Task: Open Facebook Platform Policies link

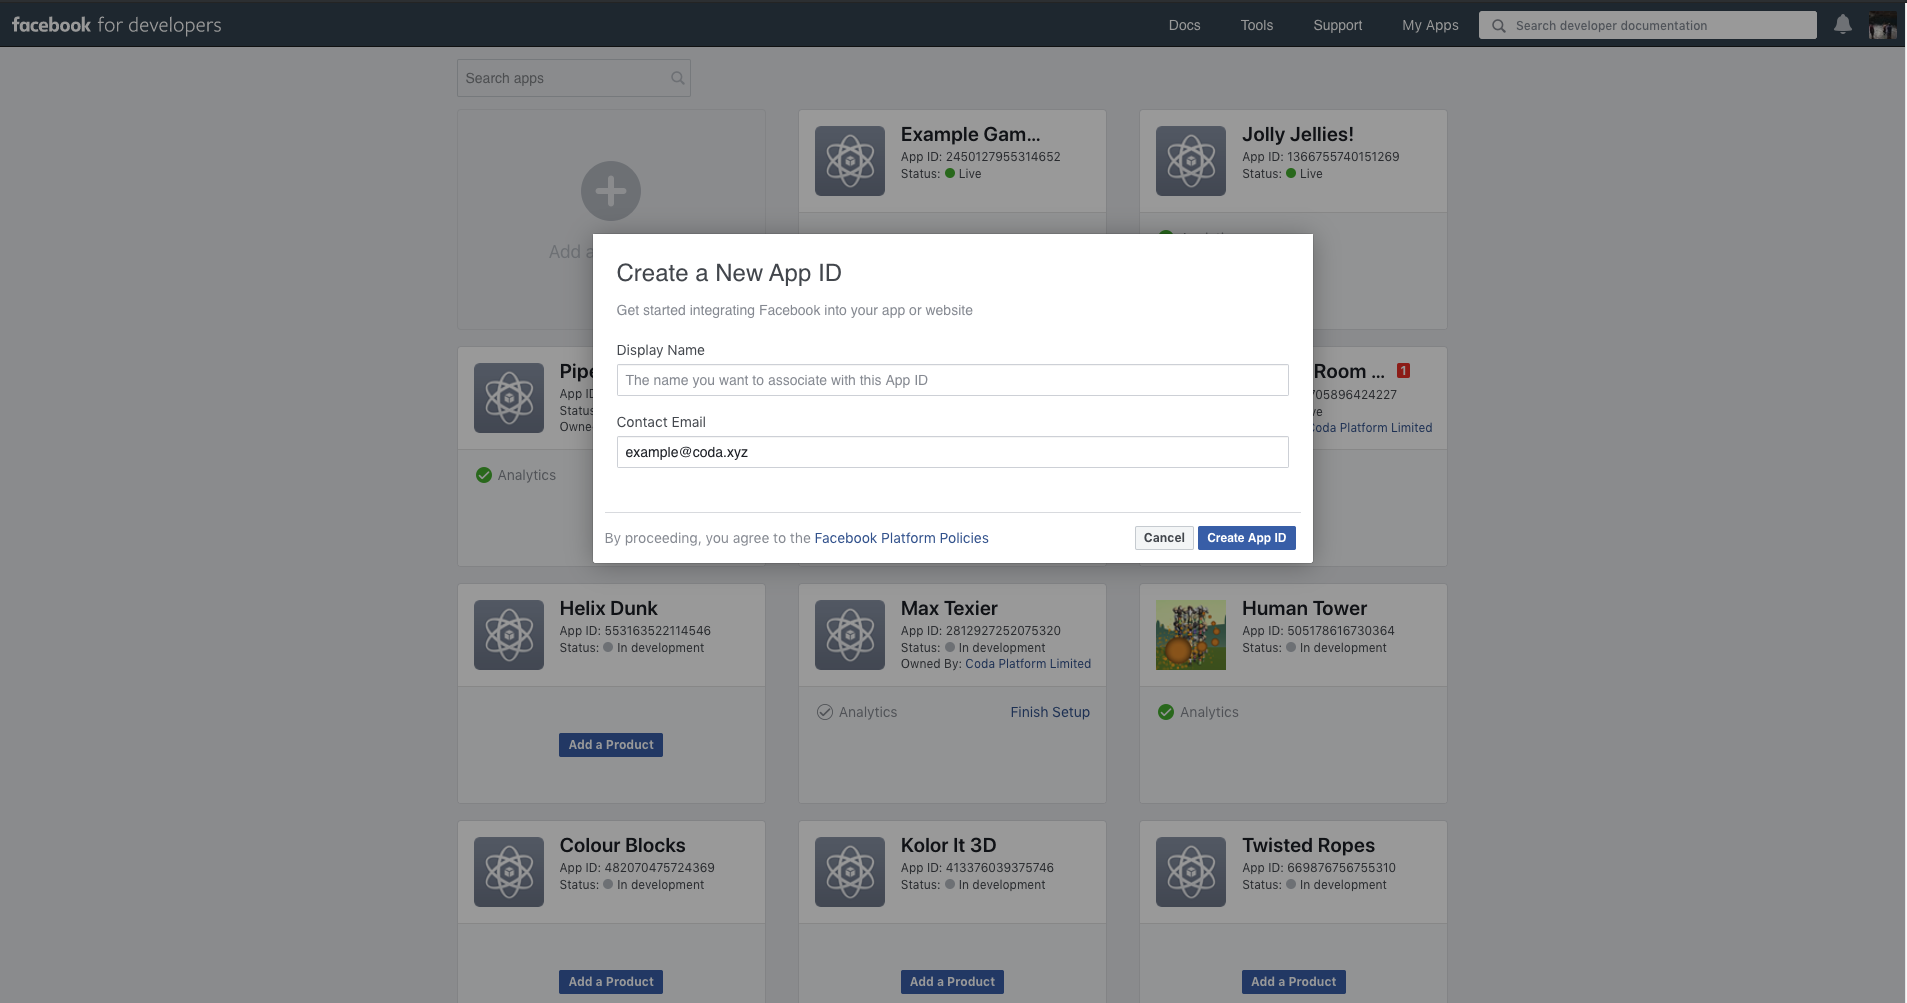Action: pos(901,538)
